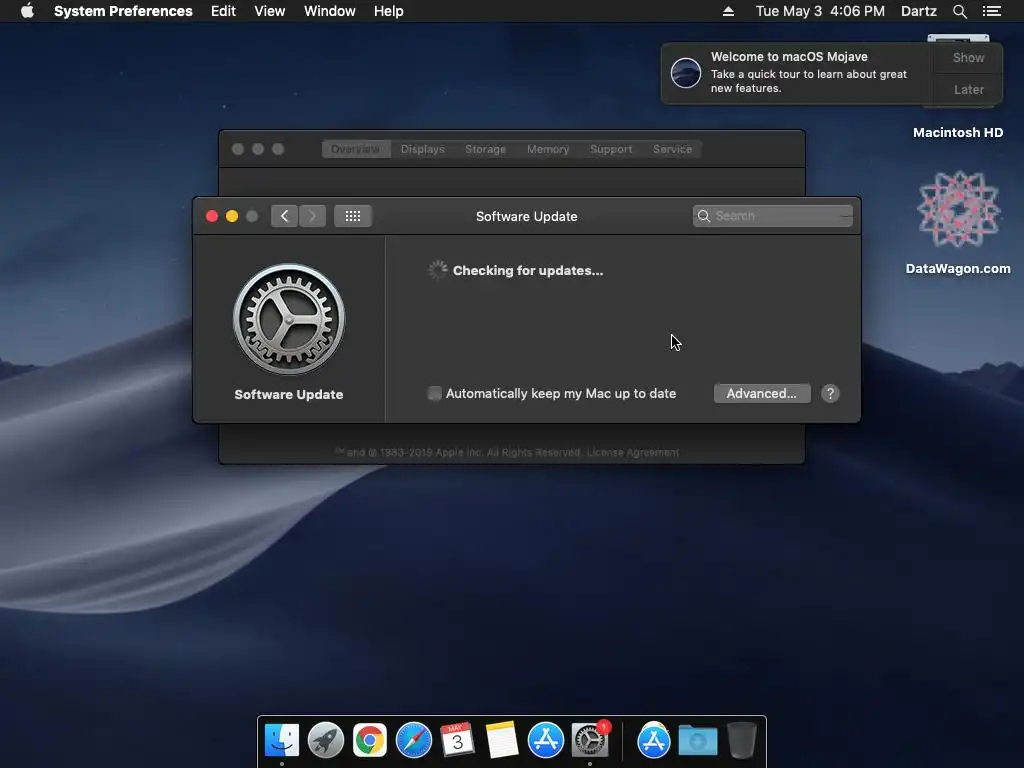
Task: Open Calendar icon showing May 3
Action: 457,740
